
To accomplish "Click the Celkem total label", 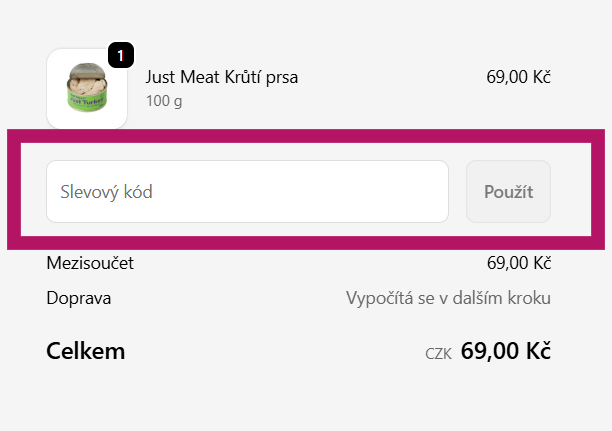I will pos(86,351).
